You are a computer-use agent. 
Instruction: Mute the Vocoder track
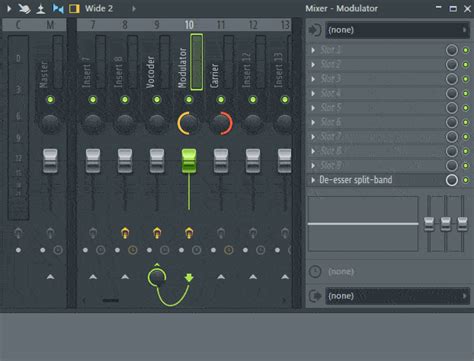(x=157, y=99)
